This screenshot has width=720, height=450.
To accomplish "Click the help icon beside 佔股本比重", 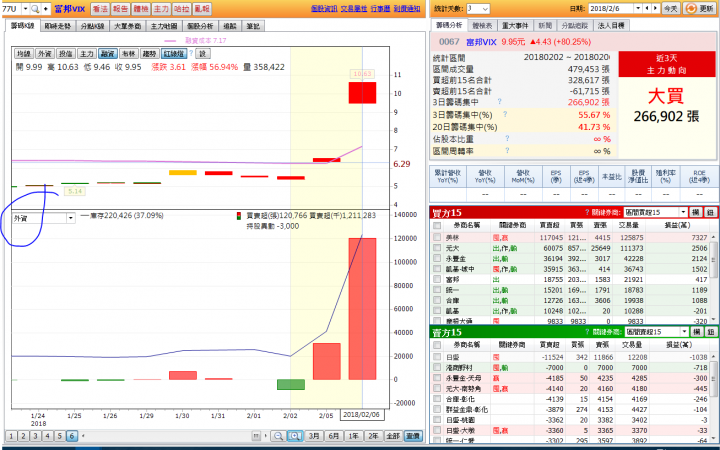I will point(507,138).
